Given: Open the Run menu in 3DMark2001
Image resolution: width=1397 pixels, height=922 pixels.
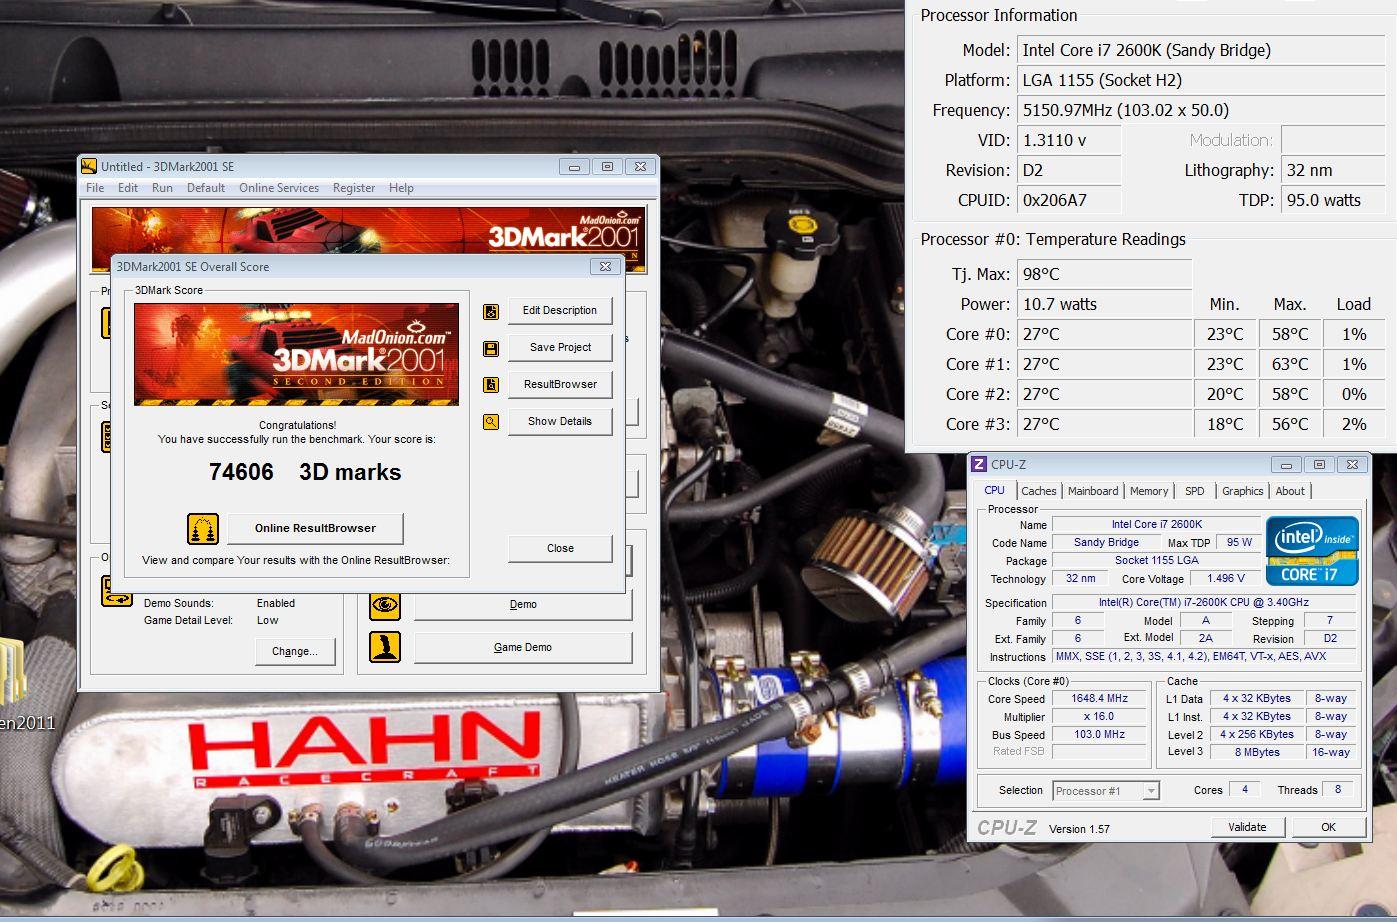Looking at the screenshot, I should [x=162, y=188].
